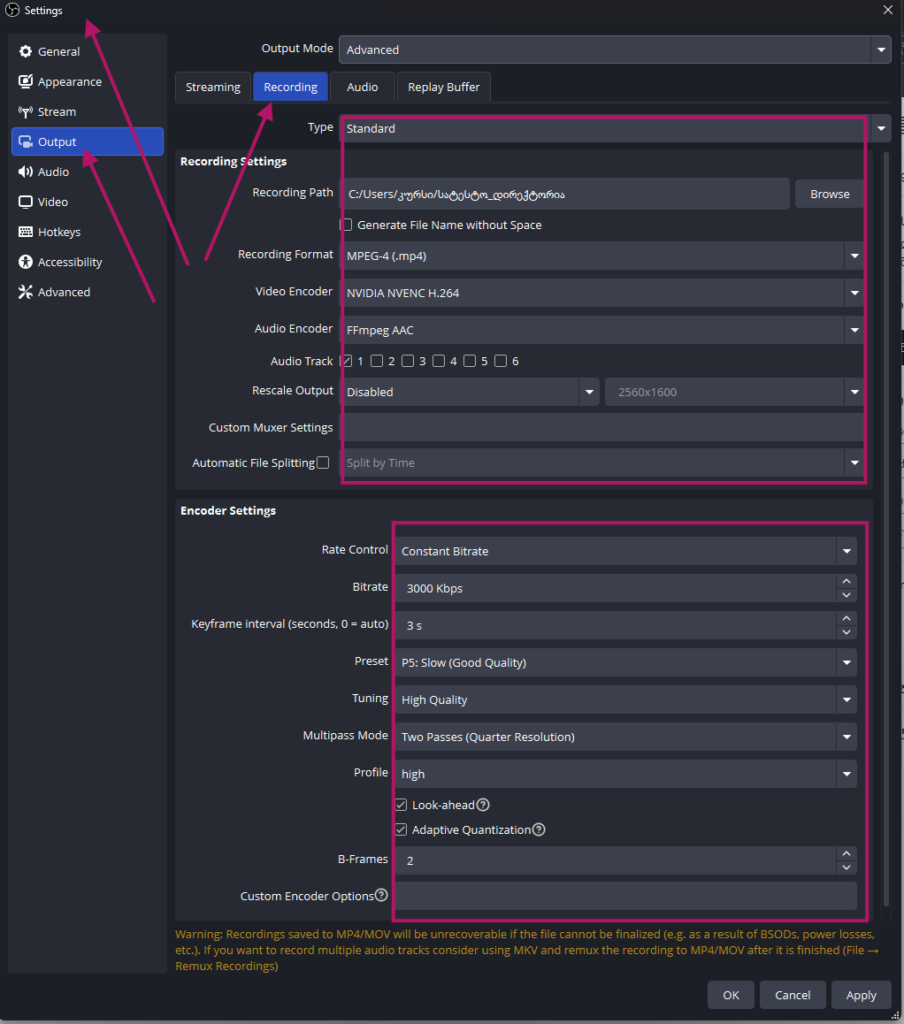Disable the Adaptive Quantization checkbox
The width and height of the screenshot is (904, 1024).
tap(402, 830)
